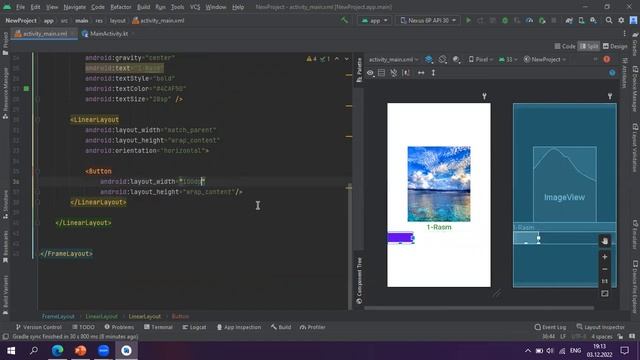Open the SDK Manager icon
The width and height of the screenshot is (640, 360).
(593, 20)
